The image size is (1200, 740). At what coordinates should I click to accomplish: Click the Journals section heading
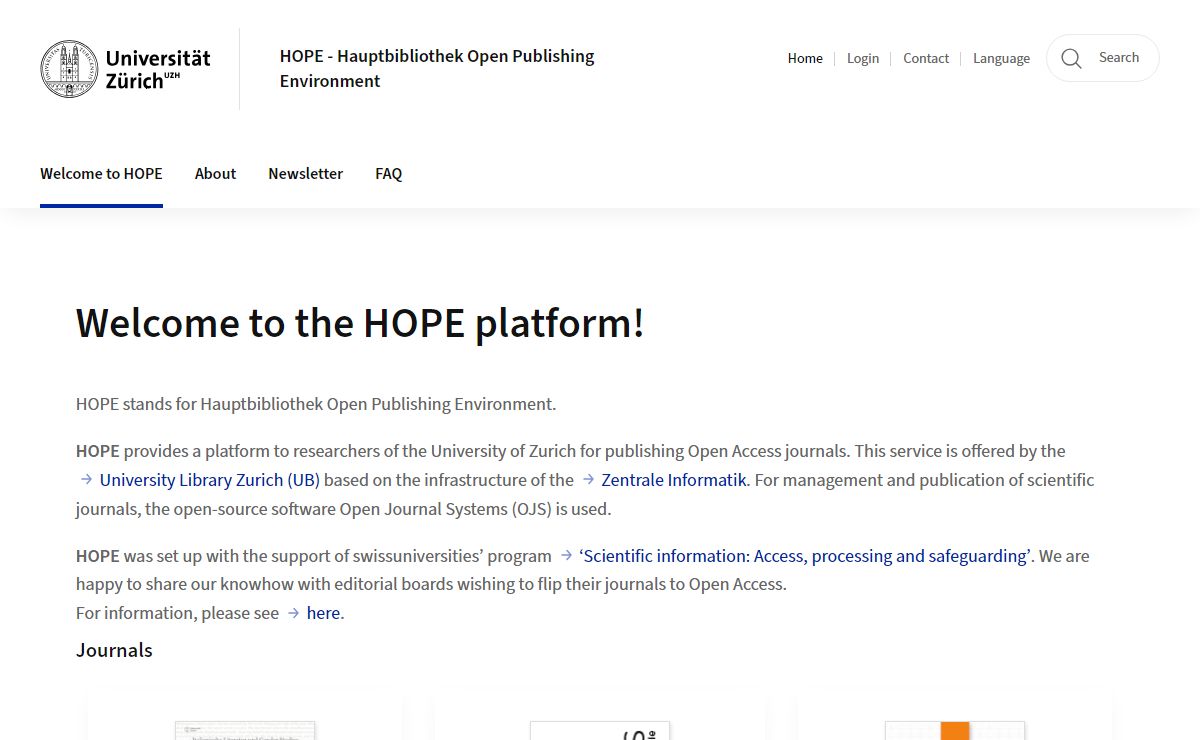click(114, 650)
